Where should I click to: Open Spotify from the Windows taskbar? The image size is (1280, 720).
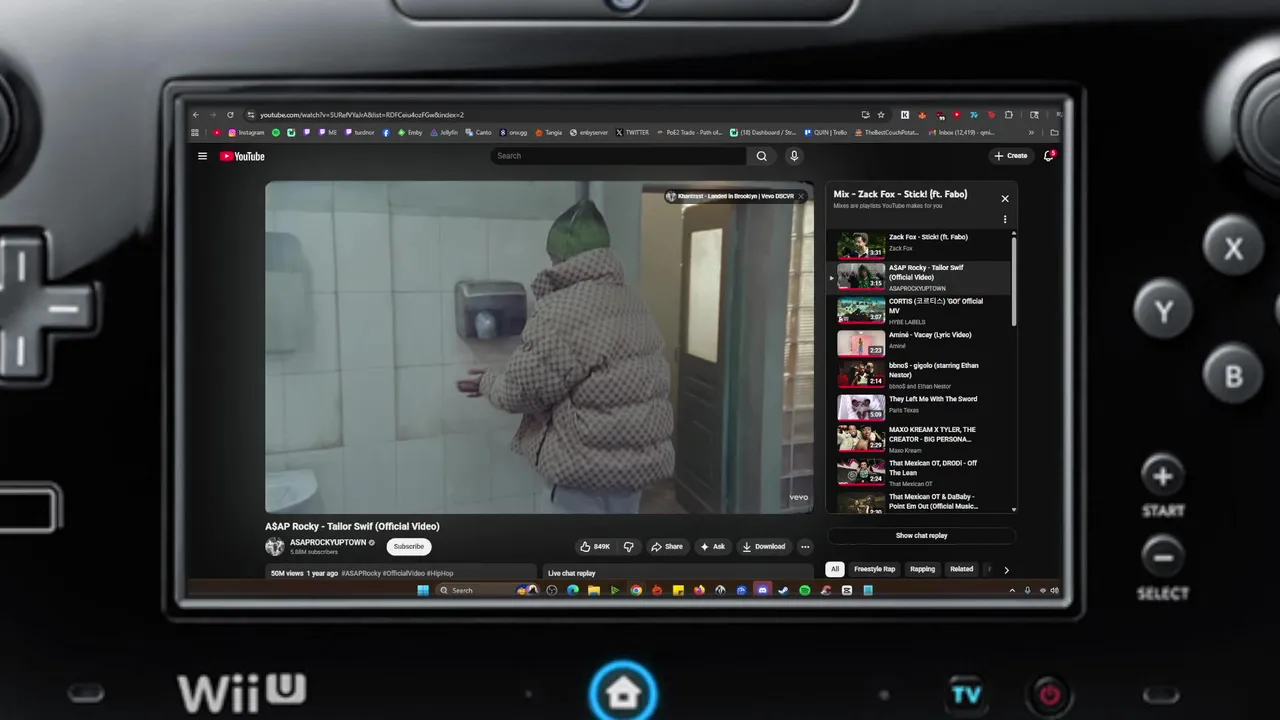coord(805,591)
